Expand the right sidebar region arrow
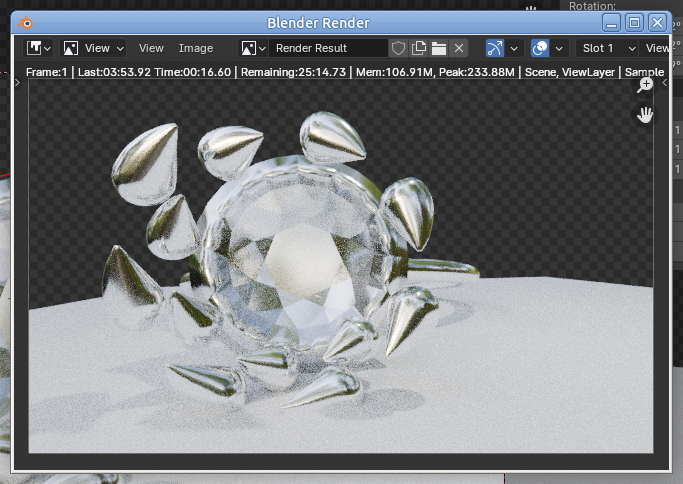Viewport: 683px width, 484px height. click(664, 82)
